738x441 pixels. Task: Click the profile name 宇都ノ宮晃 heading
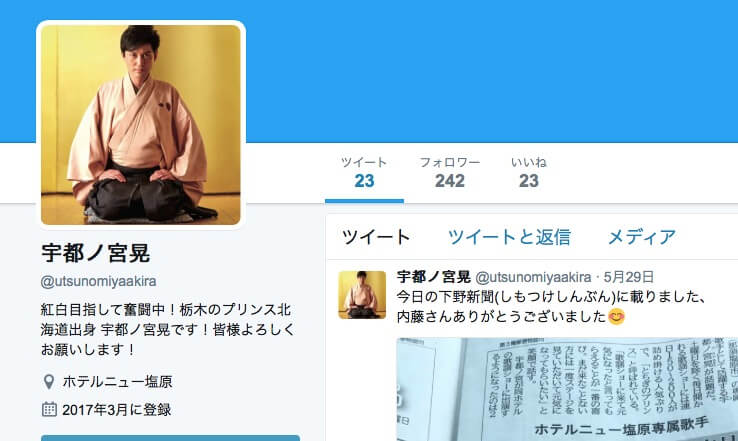click(96, 253)
